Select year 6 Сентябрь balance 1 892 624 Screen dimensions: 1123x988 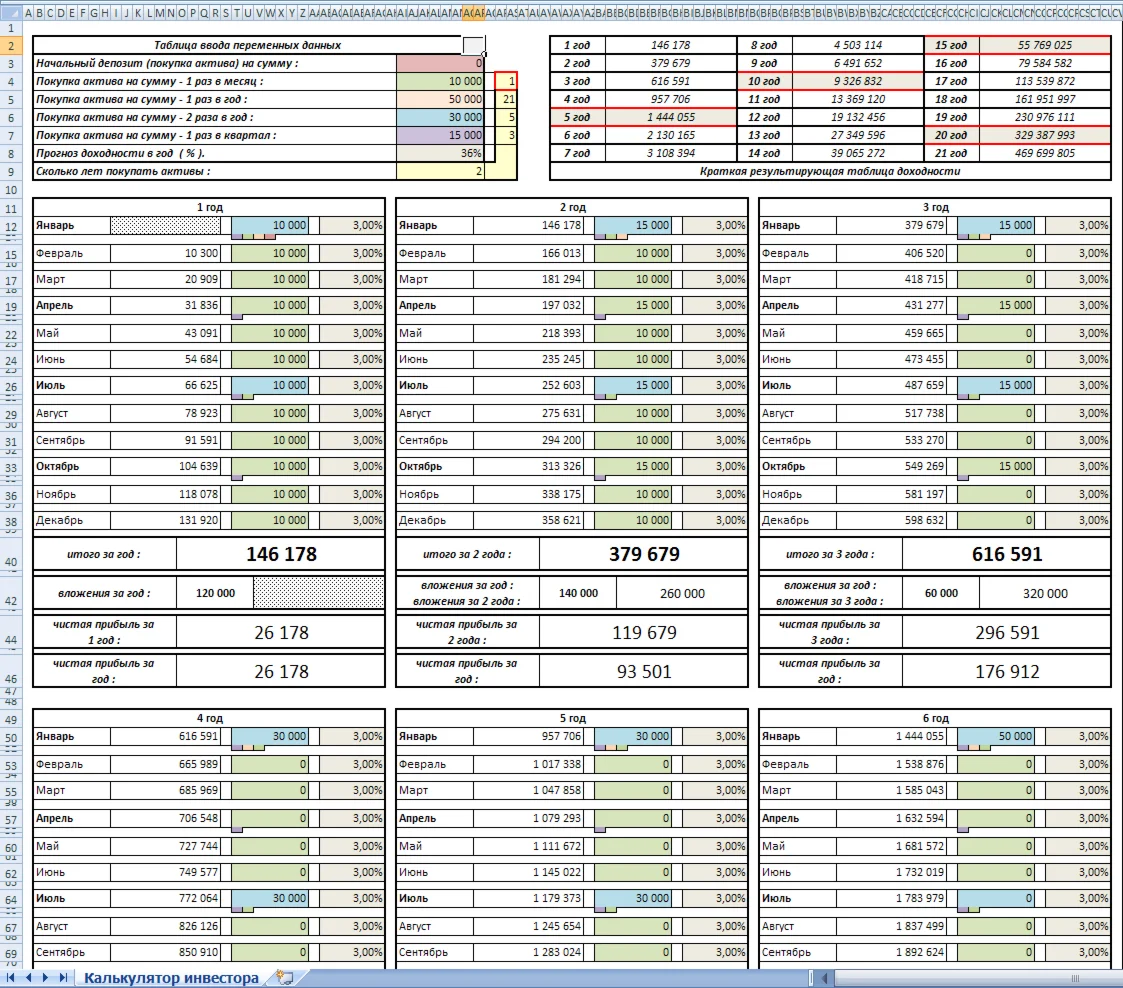(891, 953)
